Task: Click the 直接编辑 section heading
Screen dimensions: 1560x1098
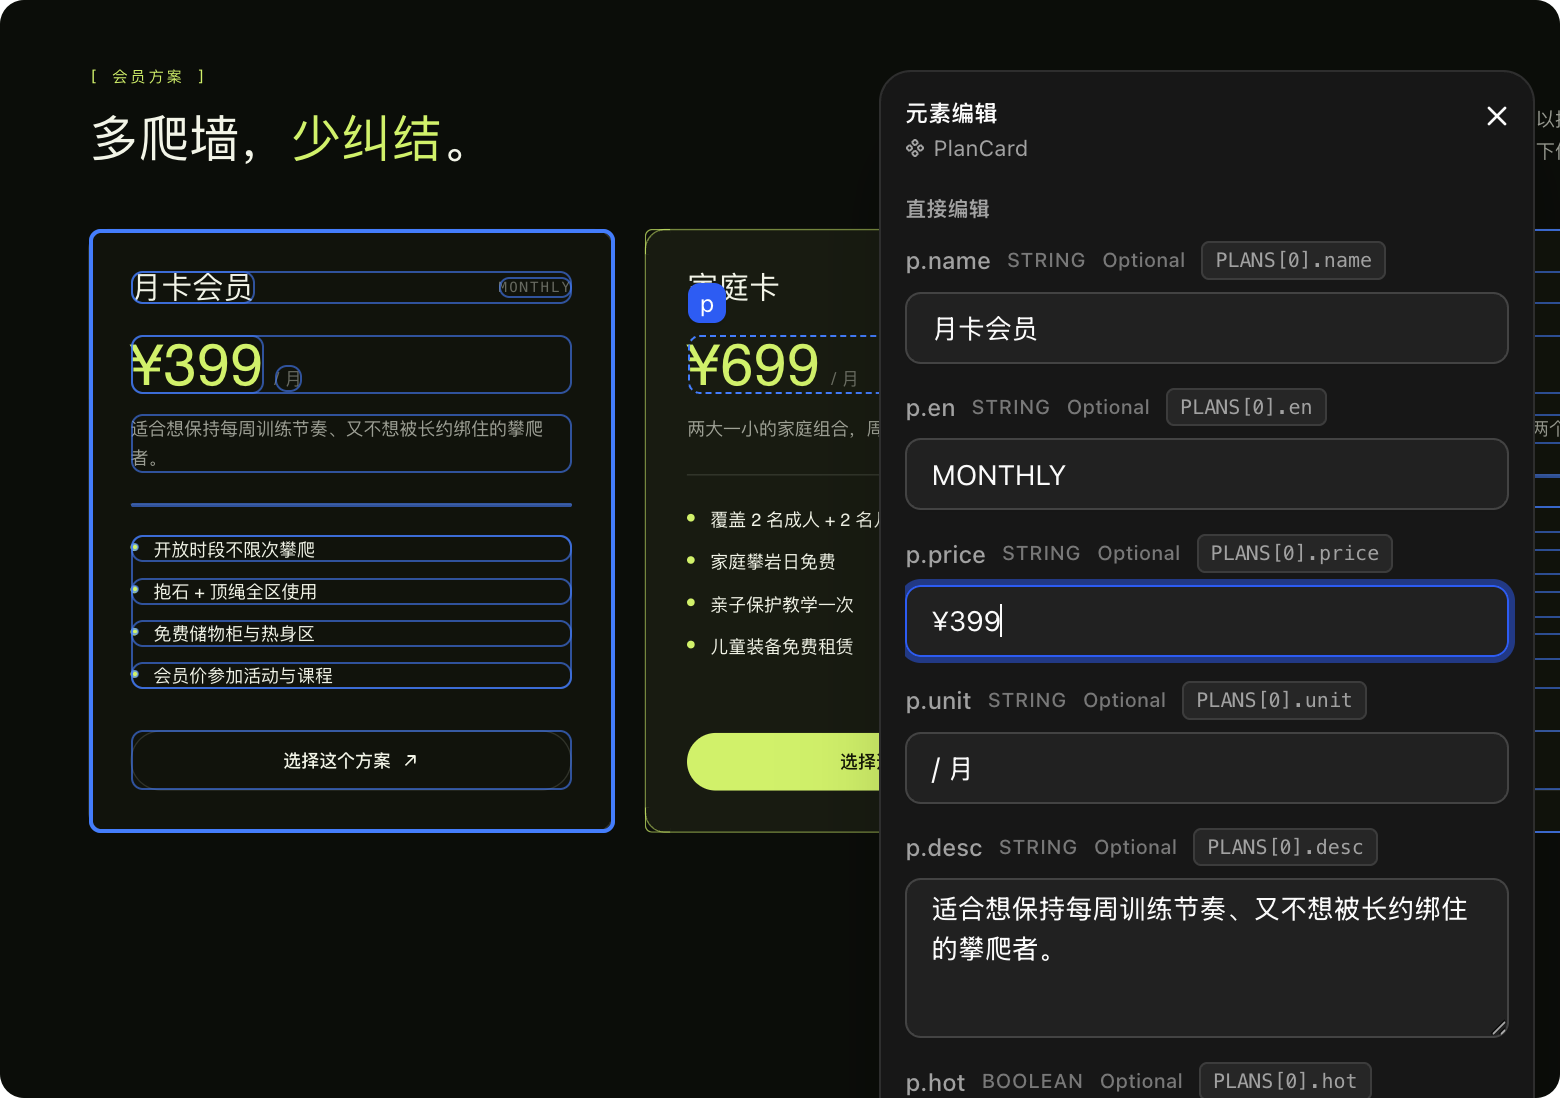Action: click(x=947, y=209)
